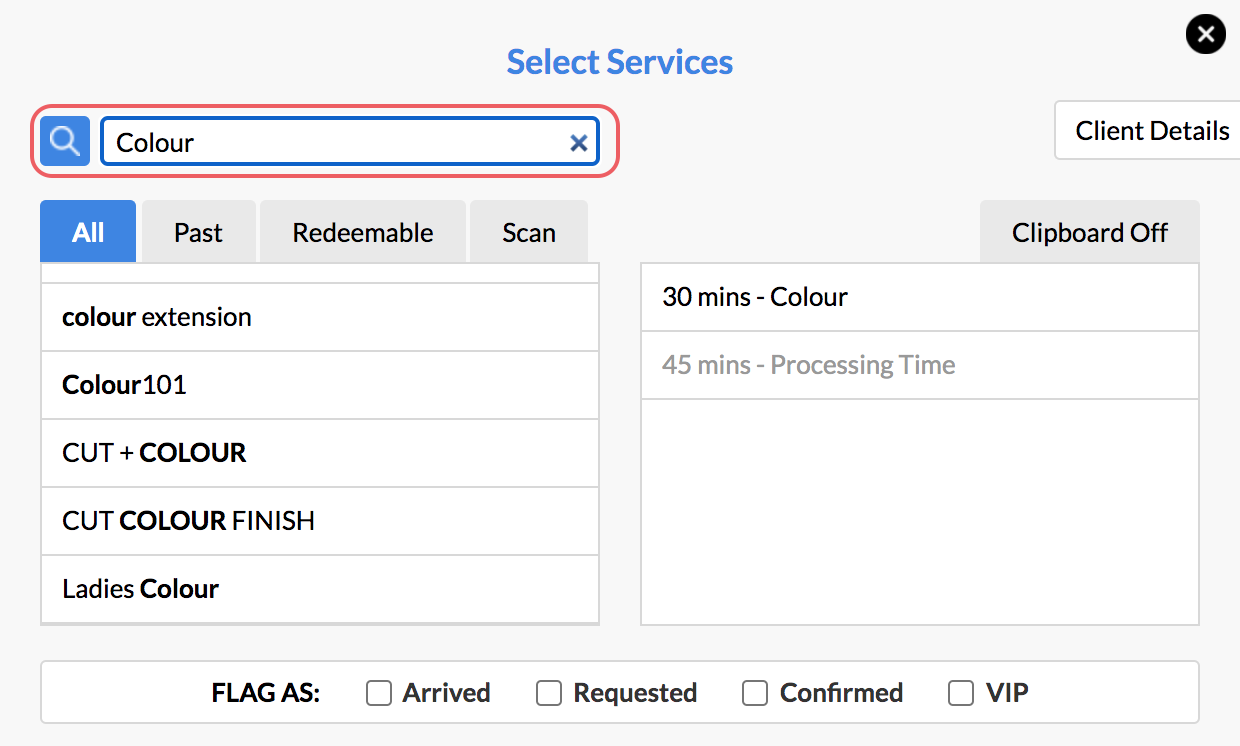Image resolution: width=1240 pixels, height=746 pixels.
Task: Open the Scan tab
Action: tap(529, 232)
